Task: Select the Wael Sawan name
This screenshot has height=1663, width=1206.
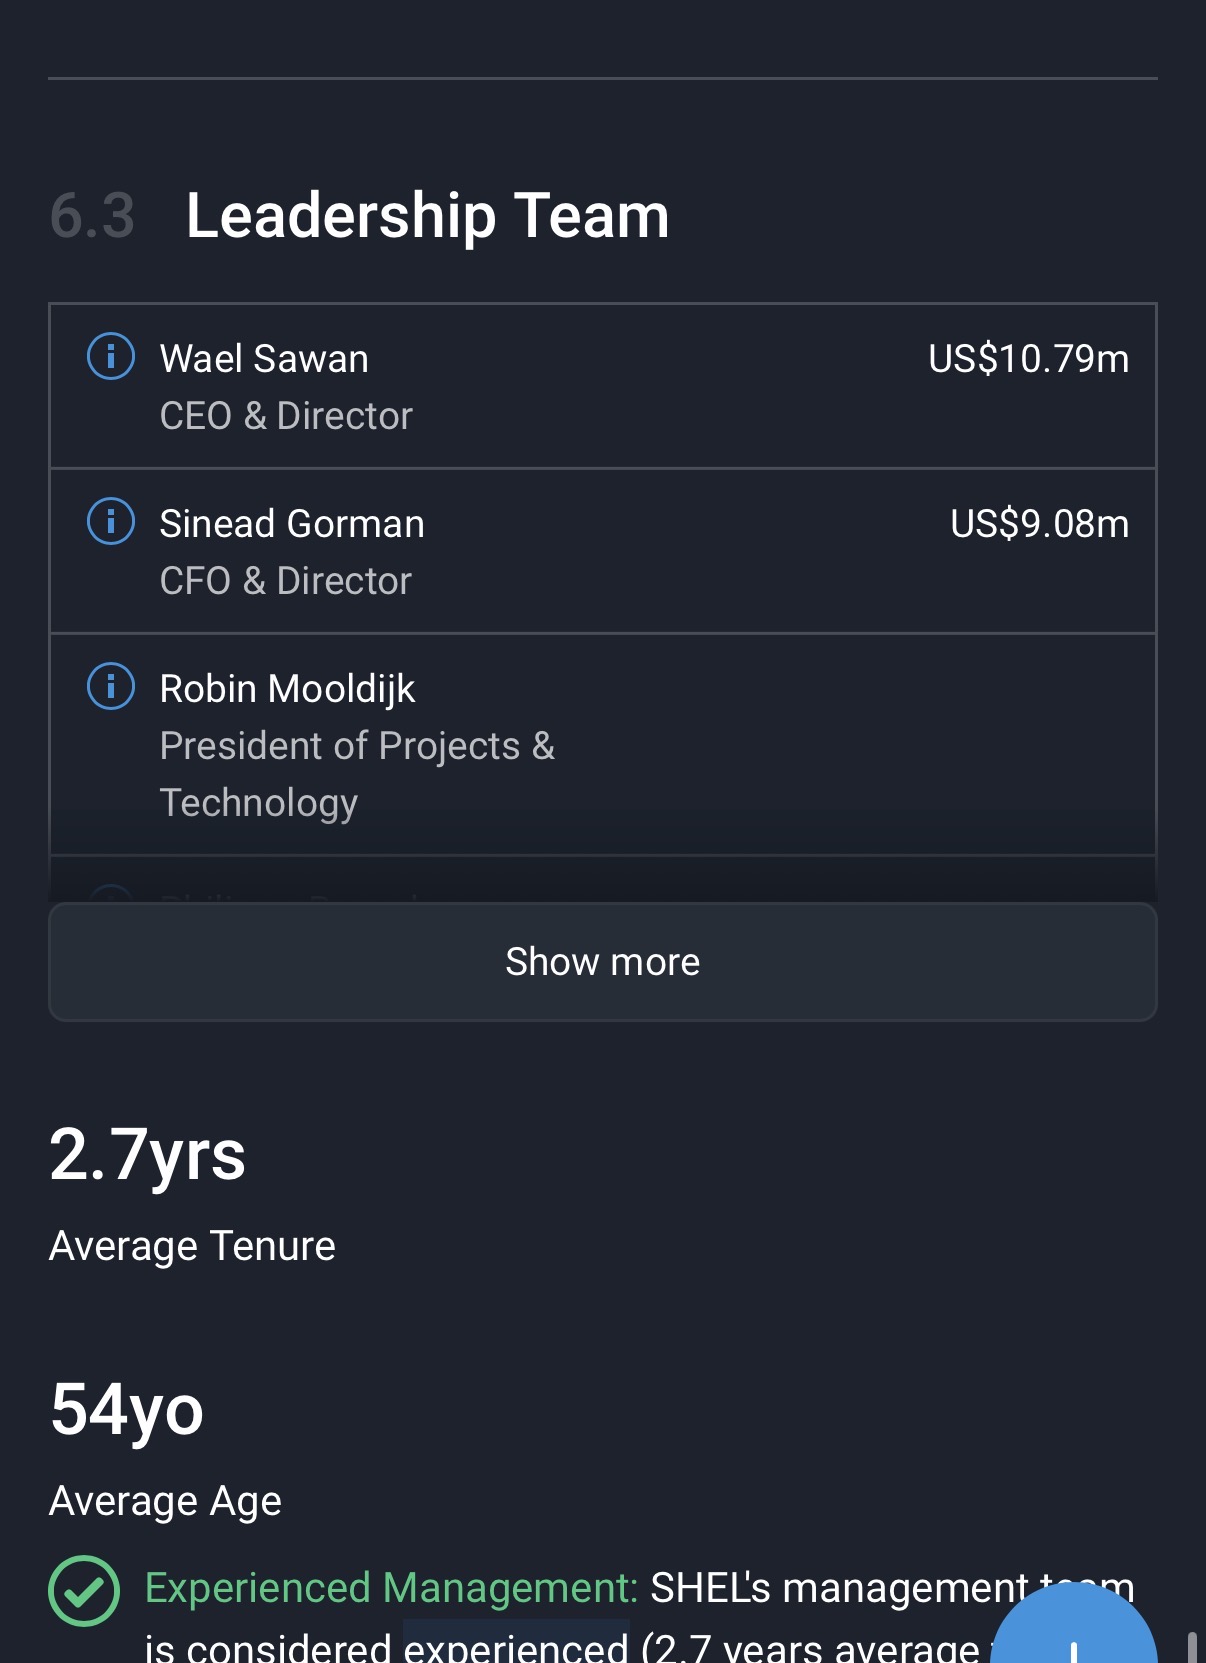Action: click(264, 359)
